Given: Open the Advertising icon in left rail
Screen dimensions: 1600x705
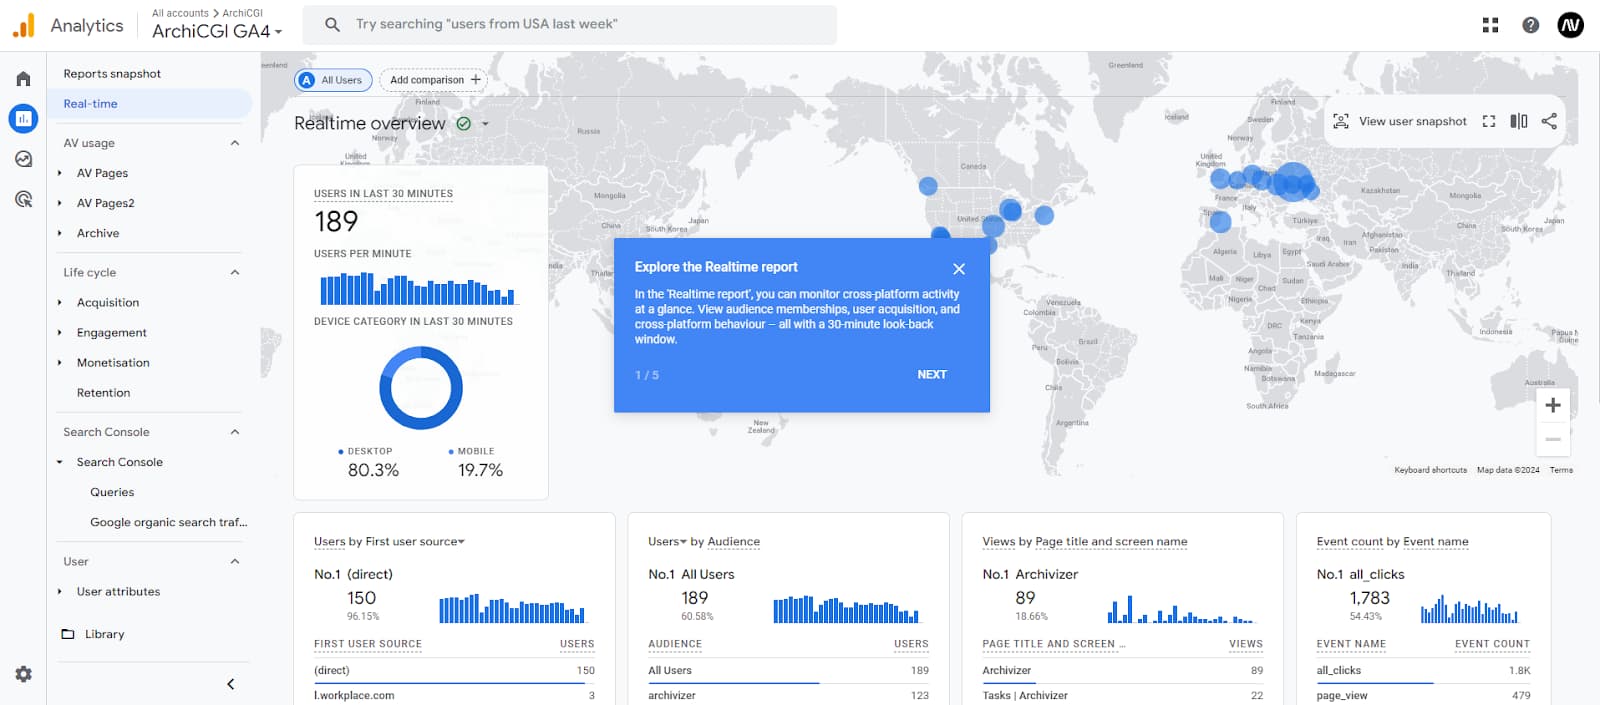Looking at the screenshot, I should point(23,199).
